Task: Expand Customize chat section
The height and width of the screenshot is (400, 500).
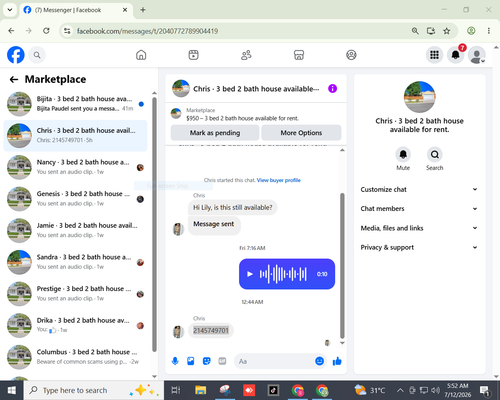Action: [419, 189]
